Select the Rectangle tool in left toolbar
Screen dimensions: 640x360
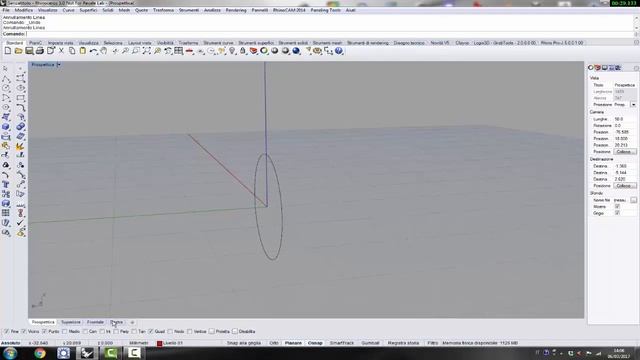[x=20, y=98]
